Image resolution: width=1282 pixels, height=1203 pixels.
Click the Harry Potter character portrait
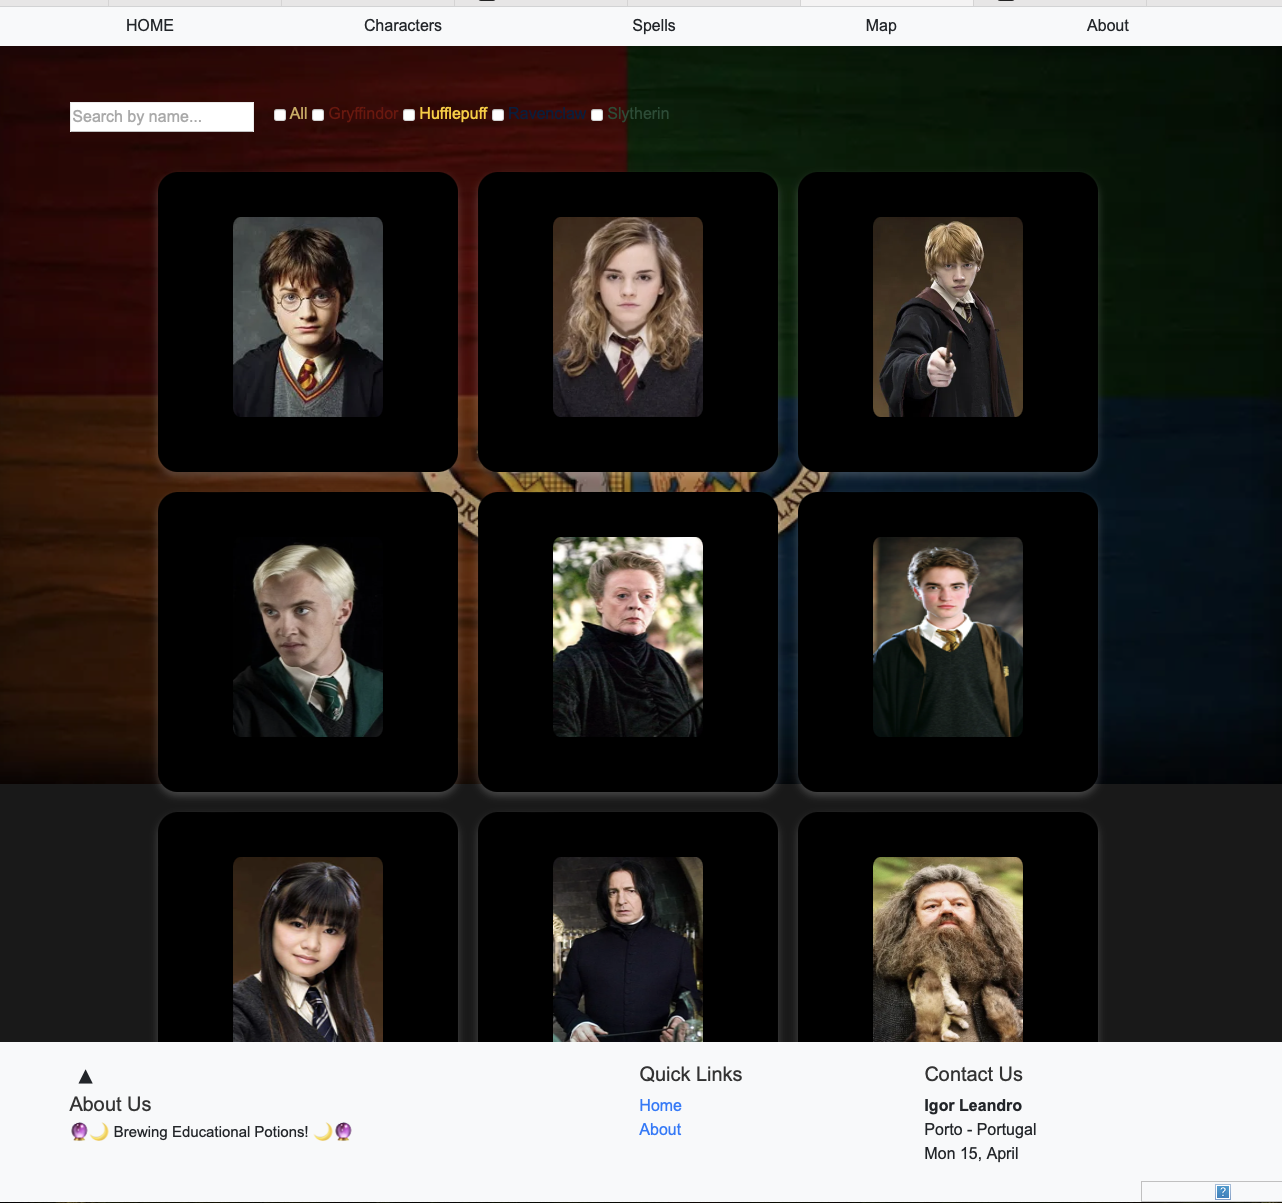pos(307,317)
